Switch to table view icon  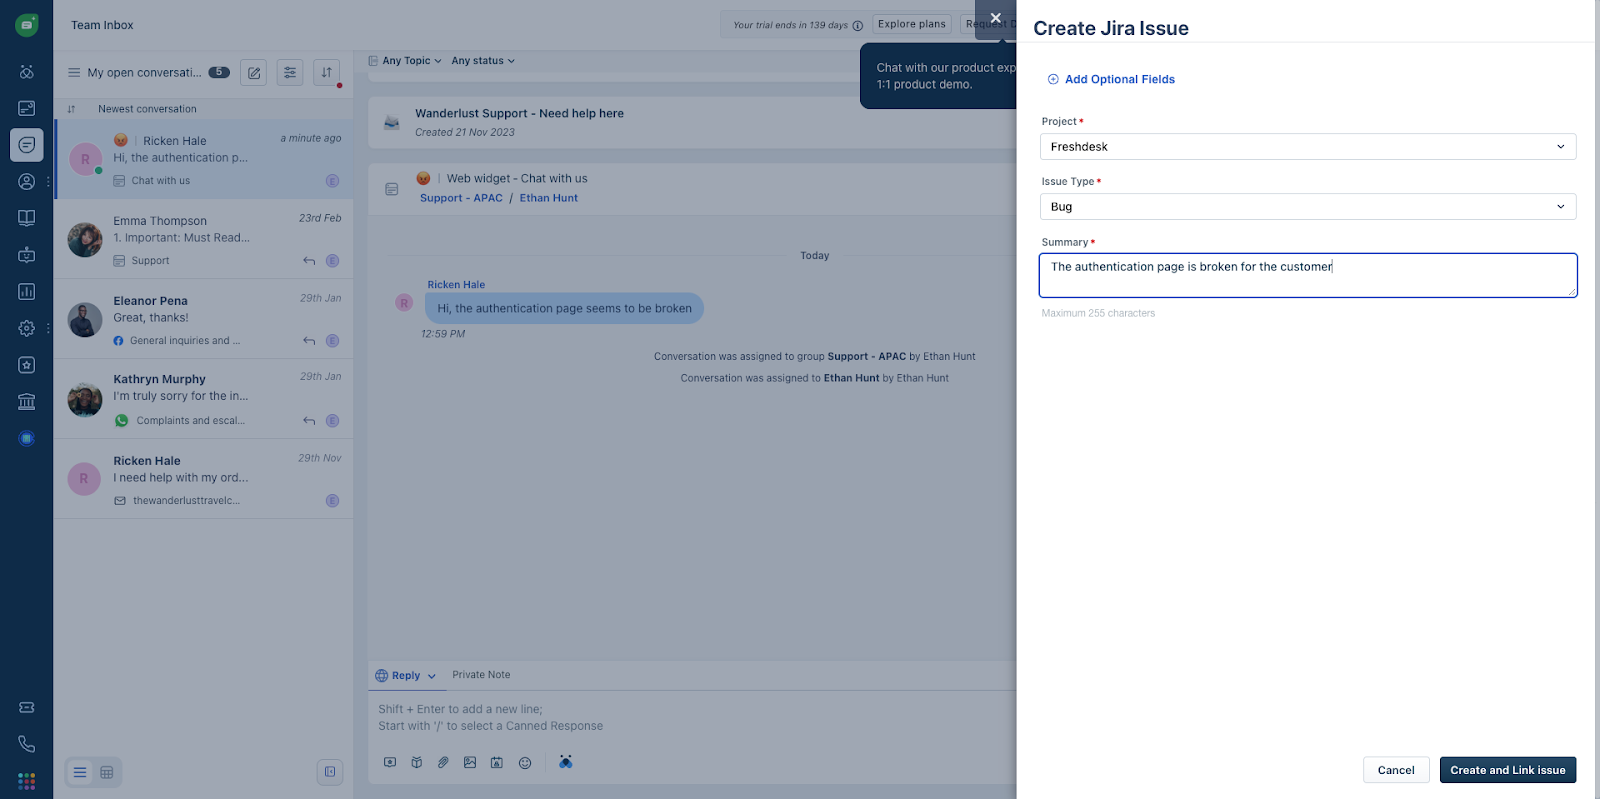[107, 772]
